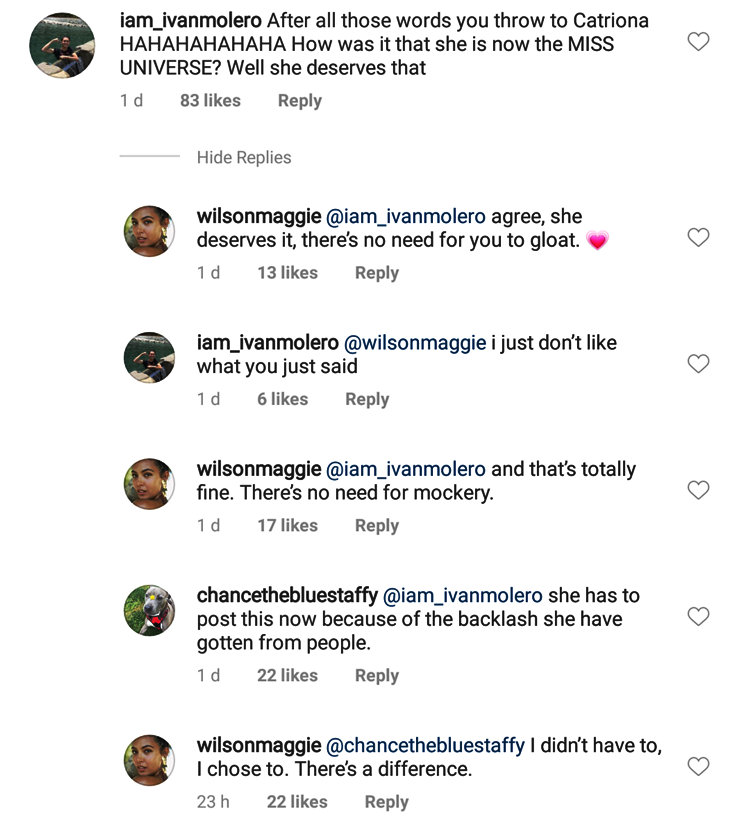Open wilsonmaggie's avatar on first reply
The height and width of the screenshot is (836, 750).
[x=149, y=232]
